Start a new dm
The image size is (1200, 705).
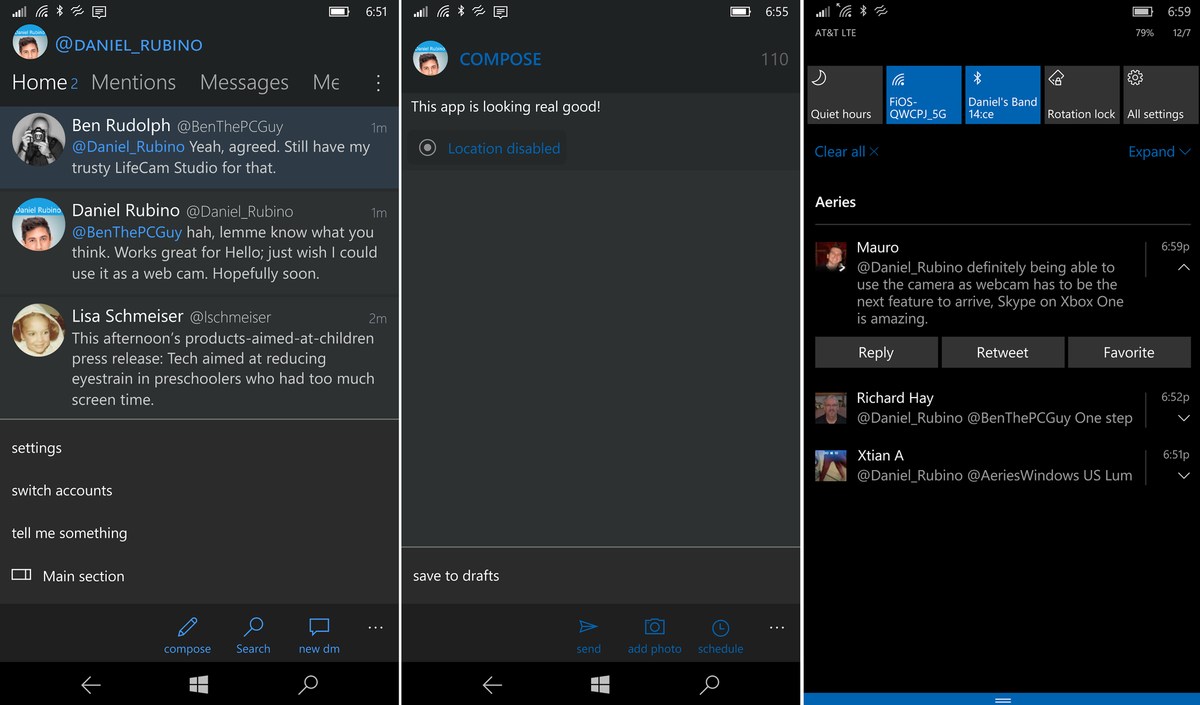318,633
